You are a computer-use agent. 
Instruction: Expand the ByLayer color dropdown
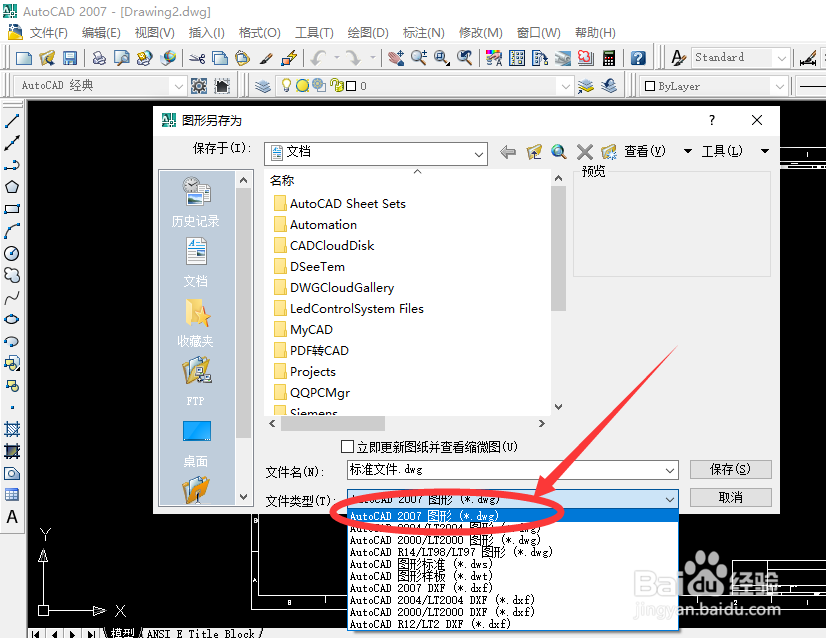pos(780,86)
